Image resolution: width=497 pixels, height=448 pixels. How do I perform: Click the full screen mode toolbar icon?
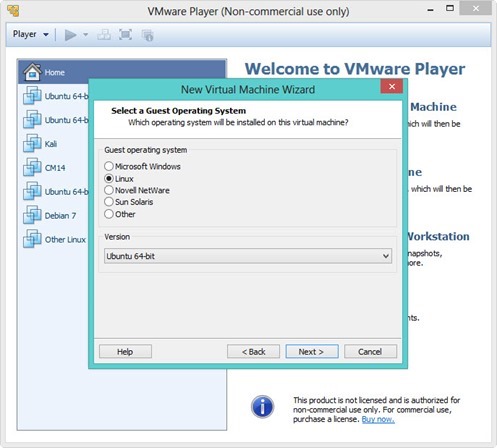125,35
